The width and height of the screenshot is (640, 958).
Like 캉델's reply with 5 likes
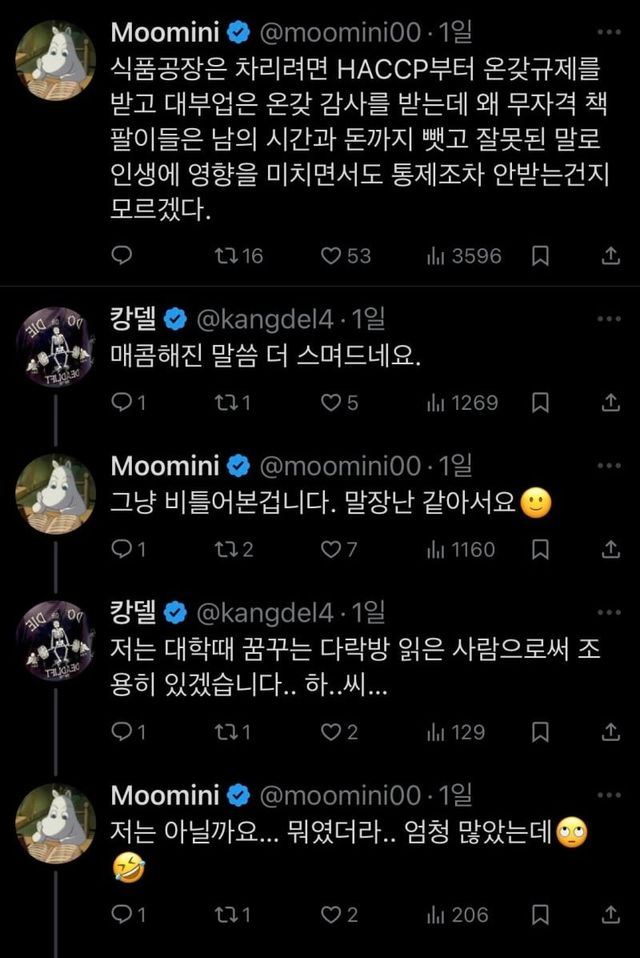tap(331, 402)
